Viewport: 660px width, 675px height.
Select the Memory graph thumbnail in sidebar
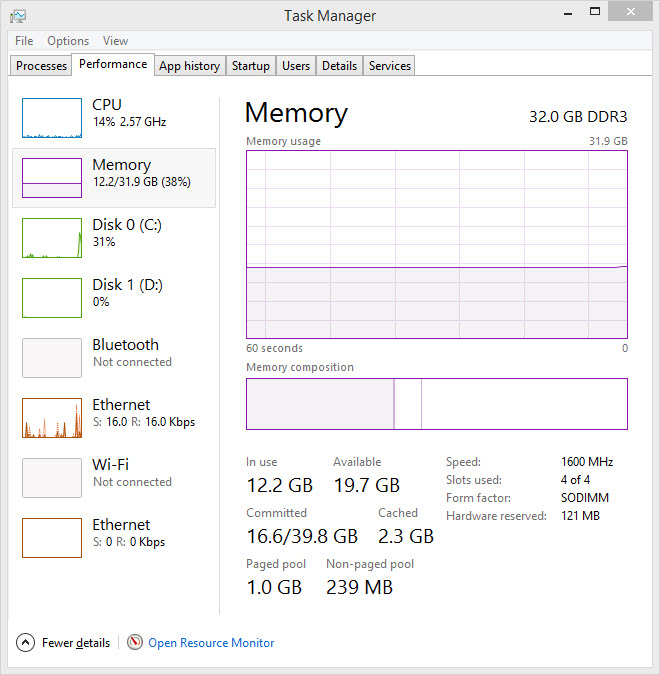pos(52,178)
